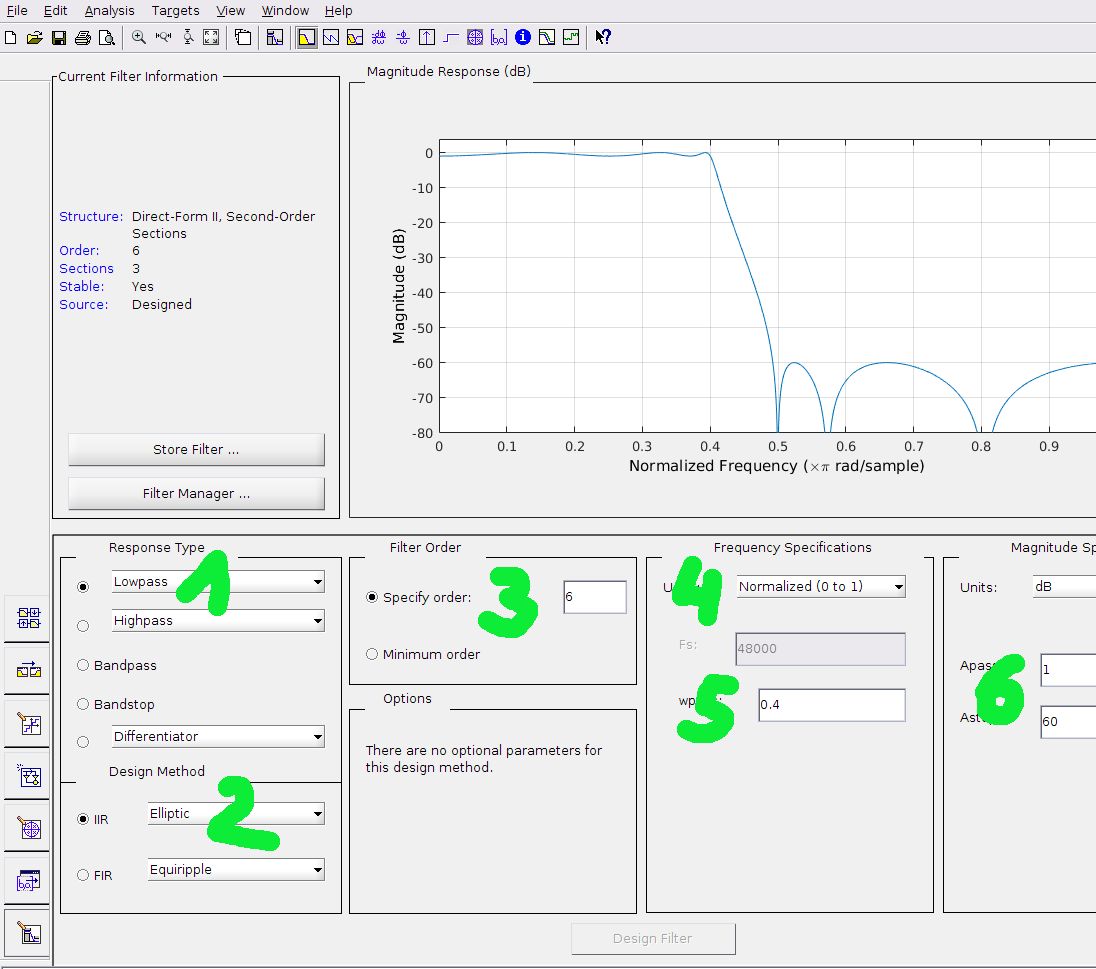Viewport: 1096px width, 969px height.
Task: Open the Set Quantization Parameters sidebar panel
Action: [x=30, y=724]
